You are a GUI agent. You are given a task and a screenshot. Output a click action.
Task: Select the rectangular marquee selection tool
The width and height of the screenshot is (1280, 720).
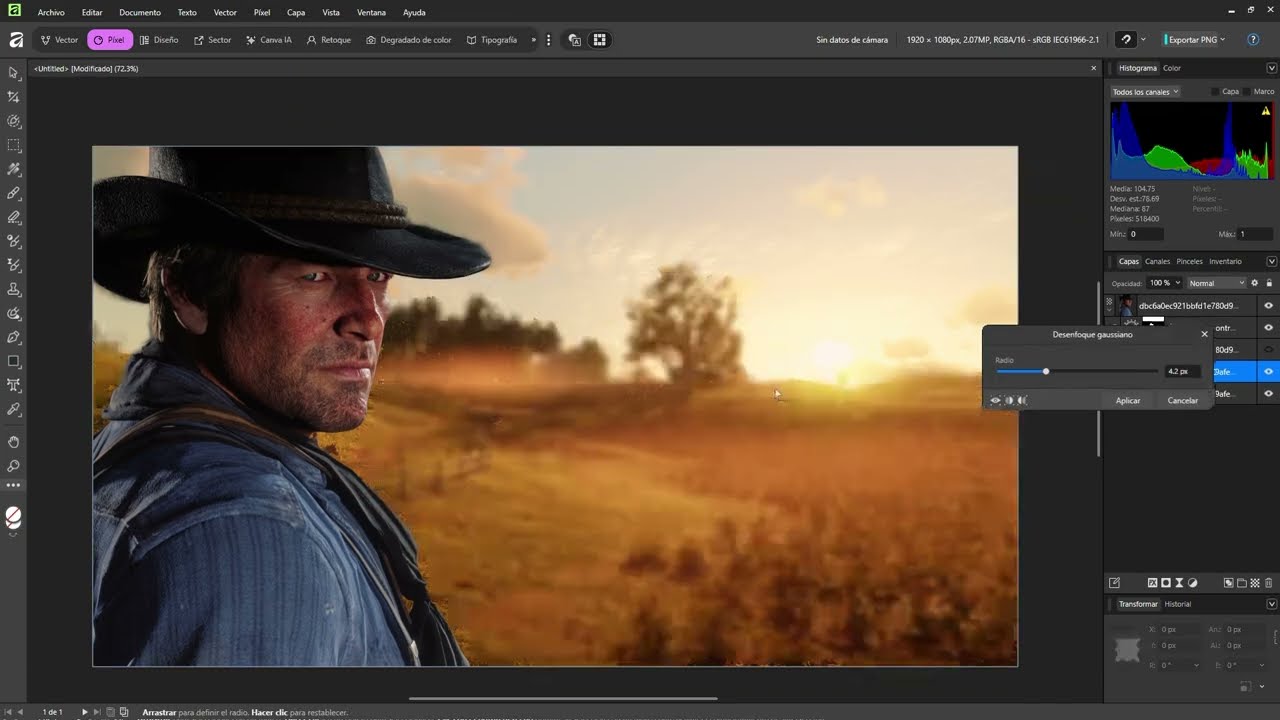[x=14, y=145]
